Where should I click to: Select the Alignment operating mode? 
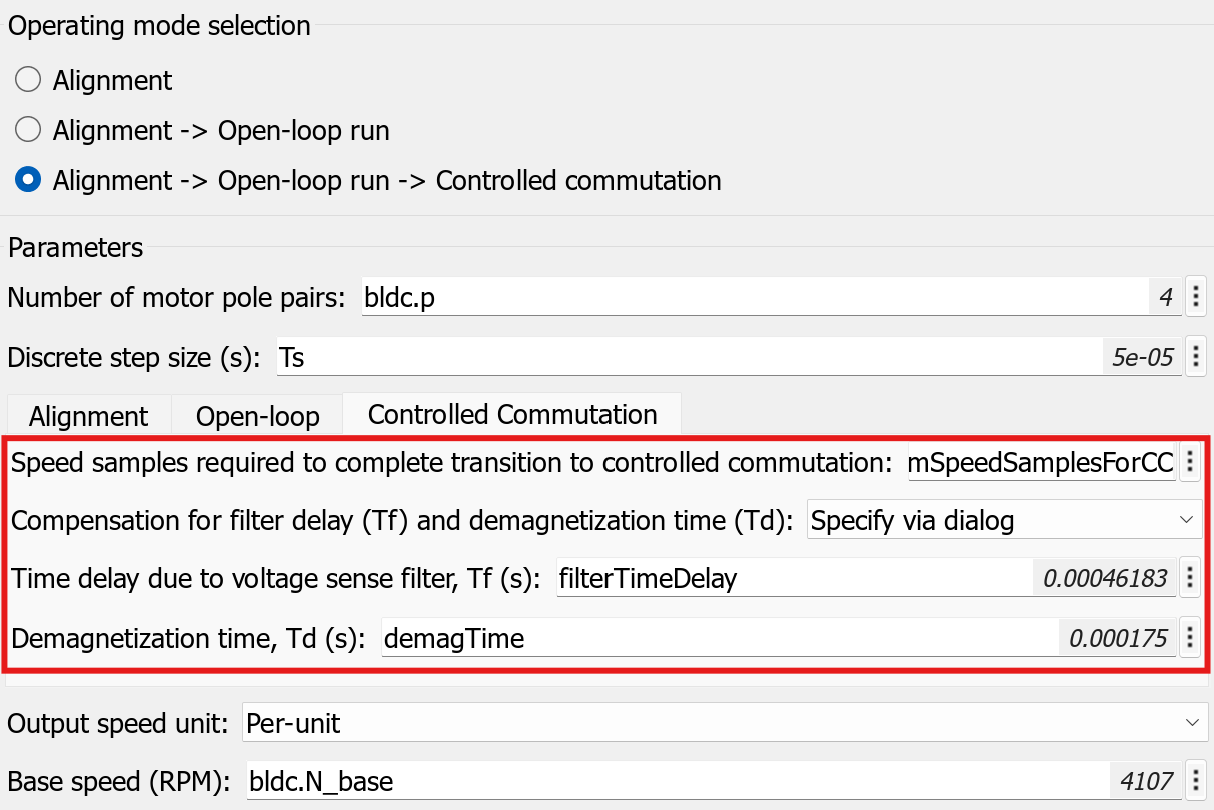(28, 80)
